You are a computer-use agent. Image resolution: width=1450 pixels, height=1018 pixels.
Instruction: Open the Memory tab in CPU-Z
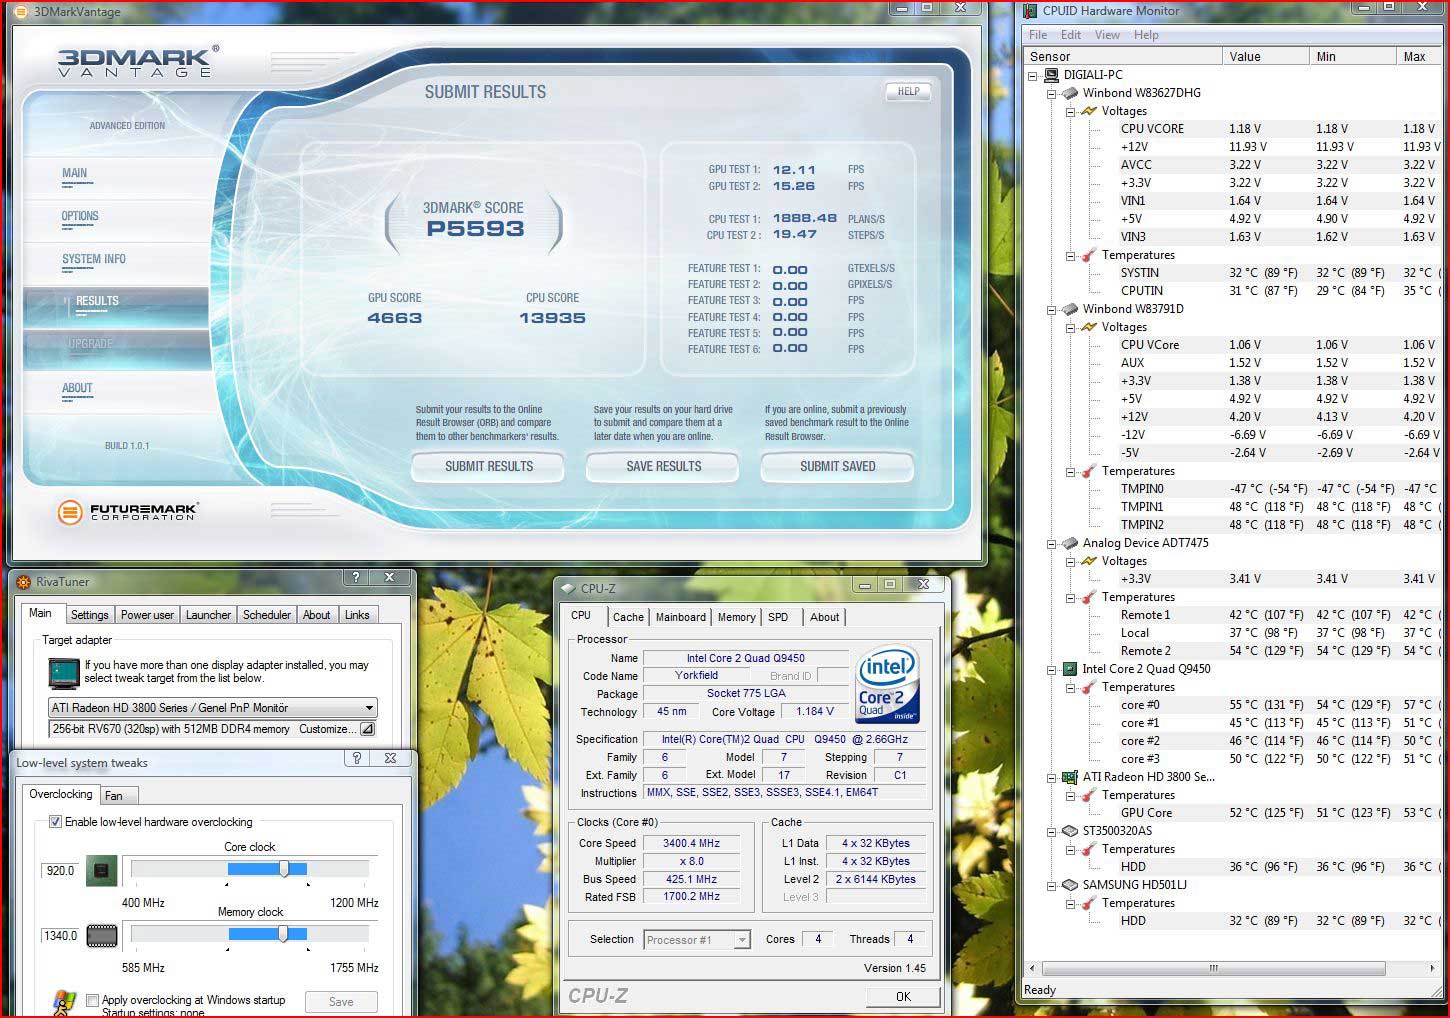coord(737,617)
